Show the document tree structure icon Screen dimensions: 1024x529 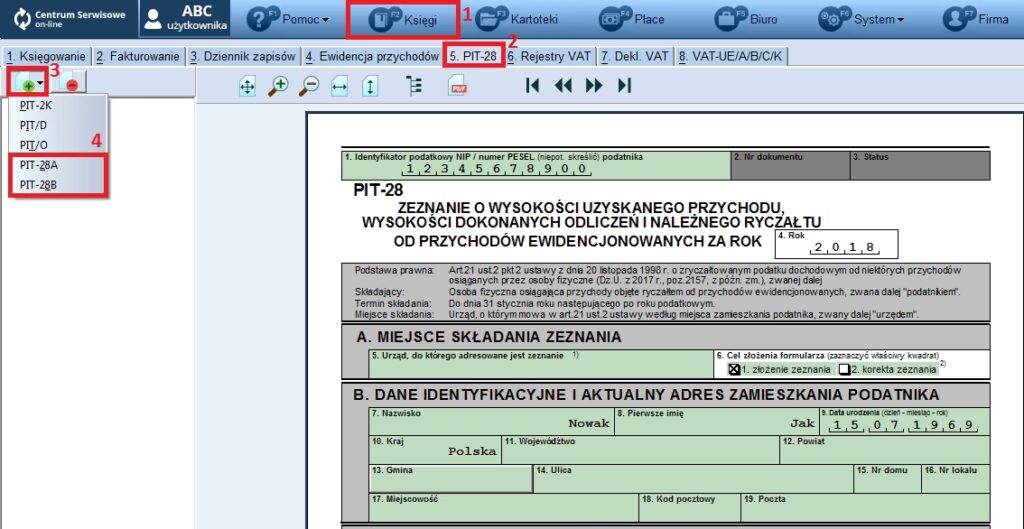click(x=414, y=86)
